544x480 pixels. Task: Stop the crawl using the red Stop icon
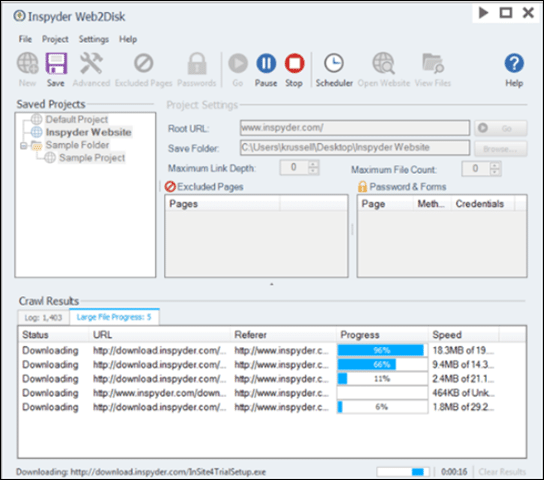click(295, 63)
